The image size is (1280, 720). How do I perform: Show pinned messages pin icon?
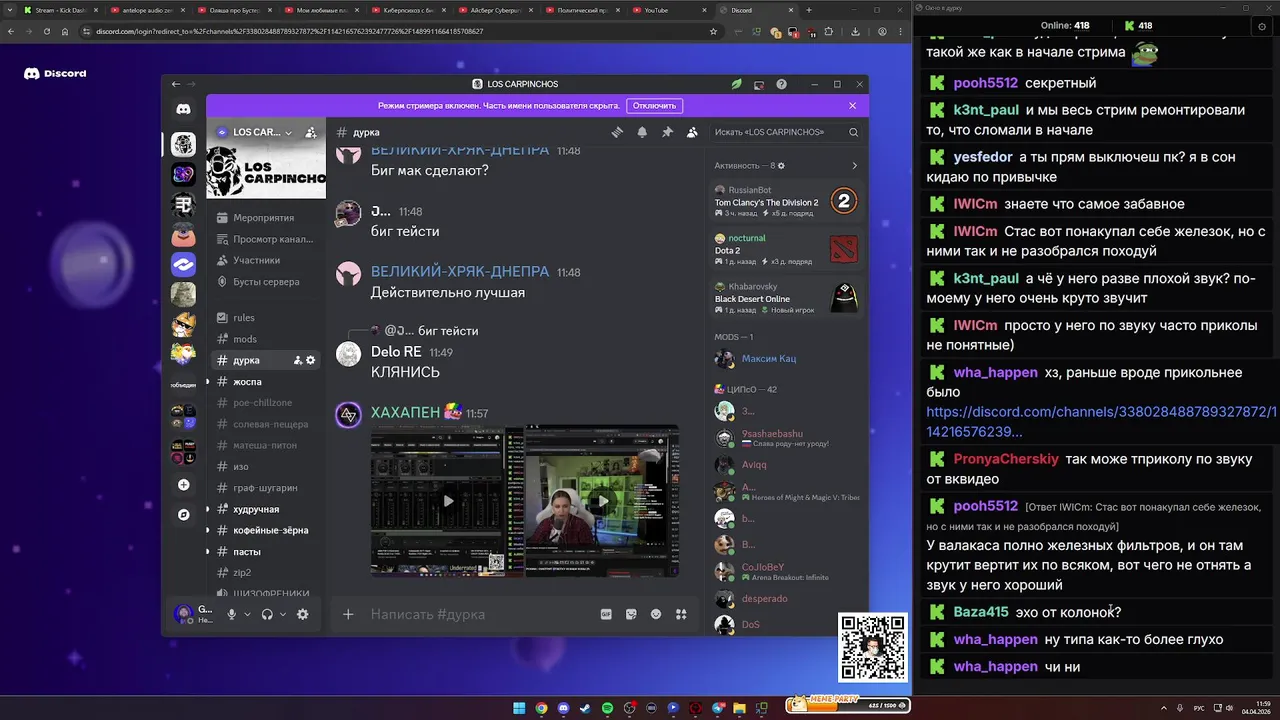coord(667,132)
